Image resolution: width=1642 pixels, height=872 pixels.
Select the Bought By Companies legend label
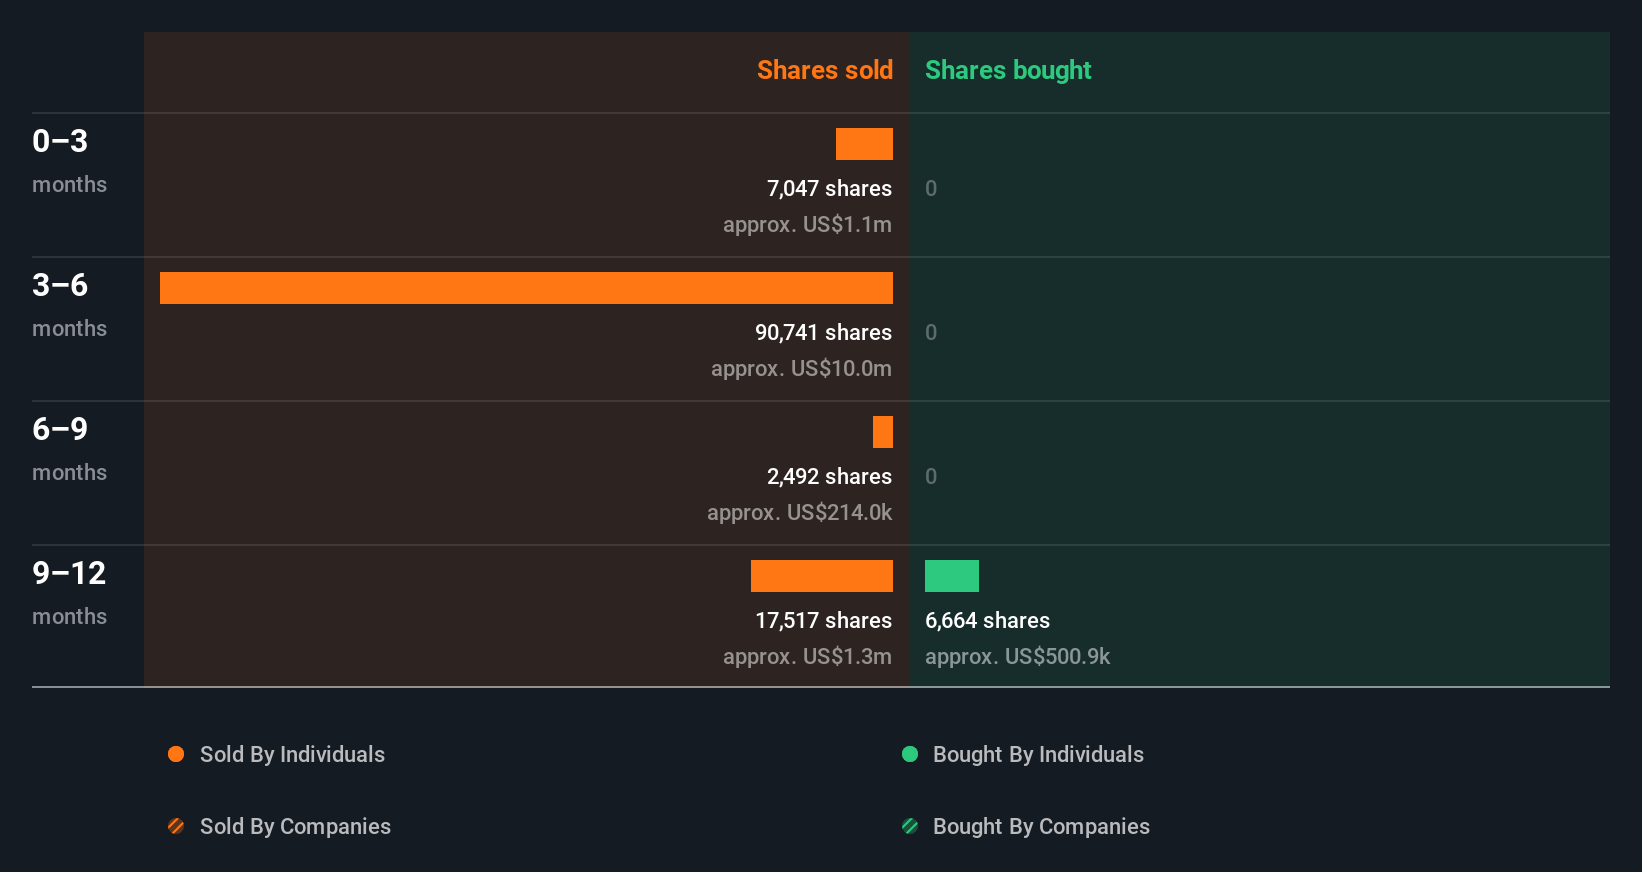coord(1041,827)
